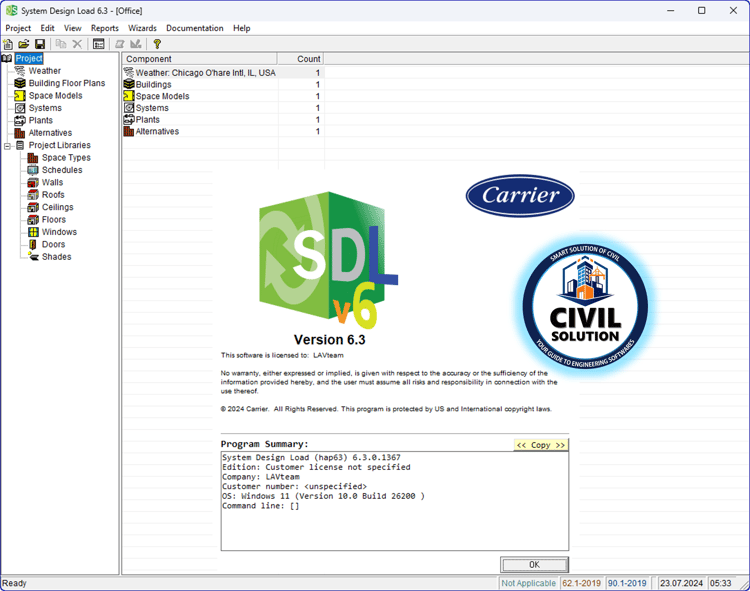Select Systems row in component list
Image resolution: width=750 pixels, height=591 pixels.
coord(223,108)
